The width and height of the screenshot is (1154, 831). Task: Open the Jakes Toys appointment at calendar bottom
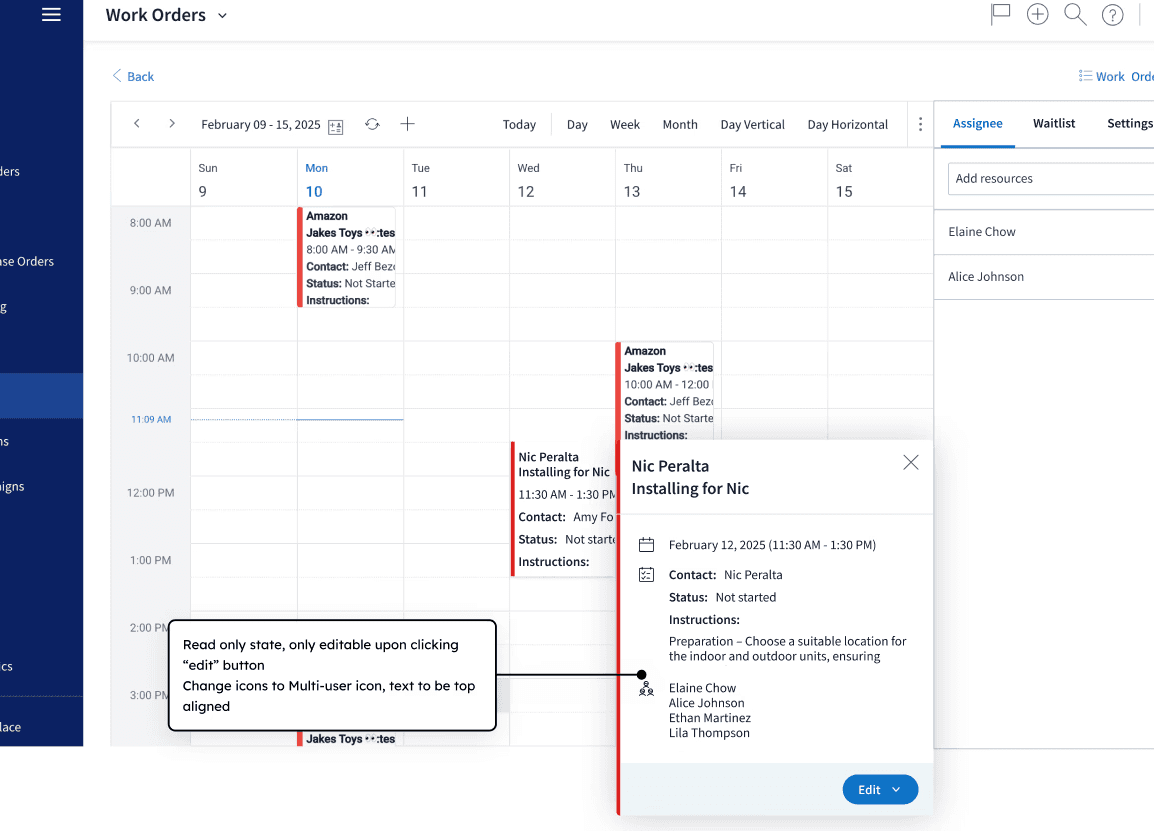point(347,738)
